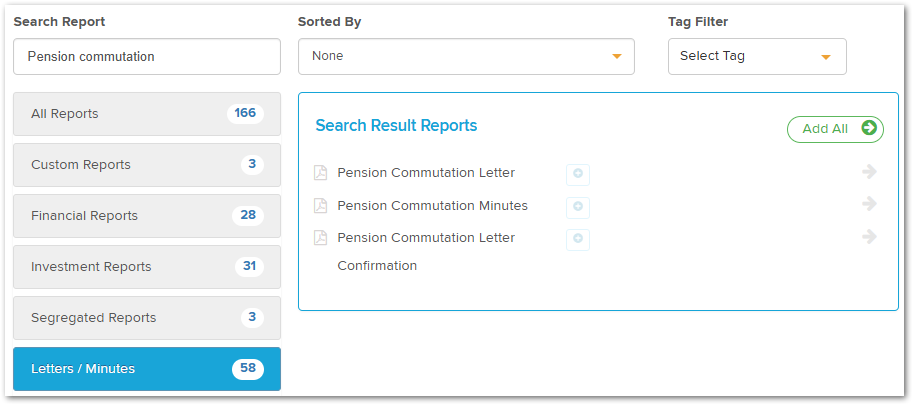Viewport: 913px width, 405px height.
Task: Click arrow icon for Letter Confirmation row
Action: pos(869,236)
